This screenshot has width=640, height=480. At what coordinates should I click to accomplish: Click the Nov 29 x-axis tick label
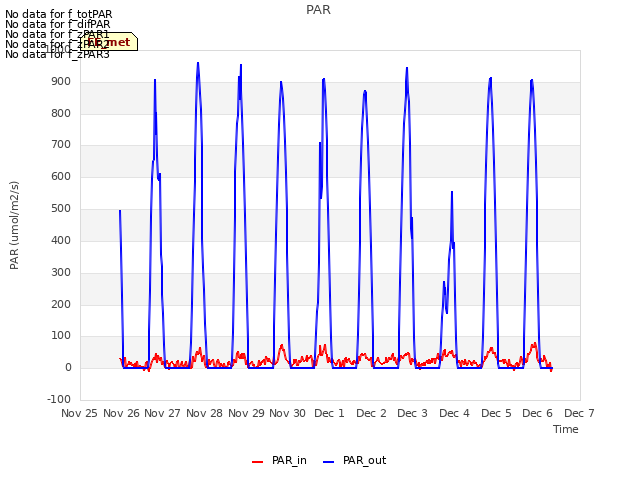(247, 413)
